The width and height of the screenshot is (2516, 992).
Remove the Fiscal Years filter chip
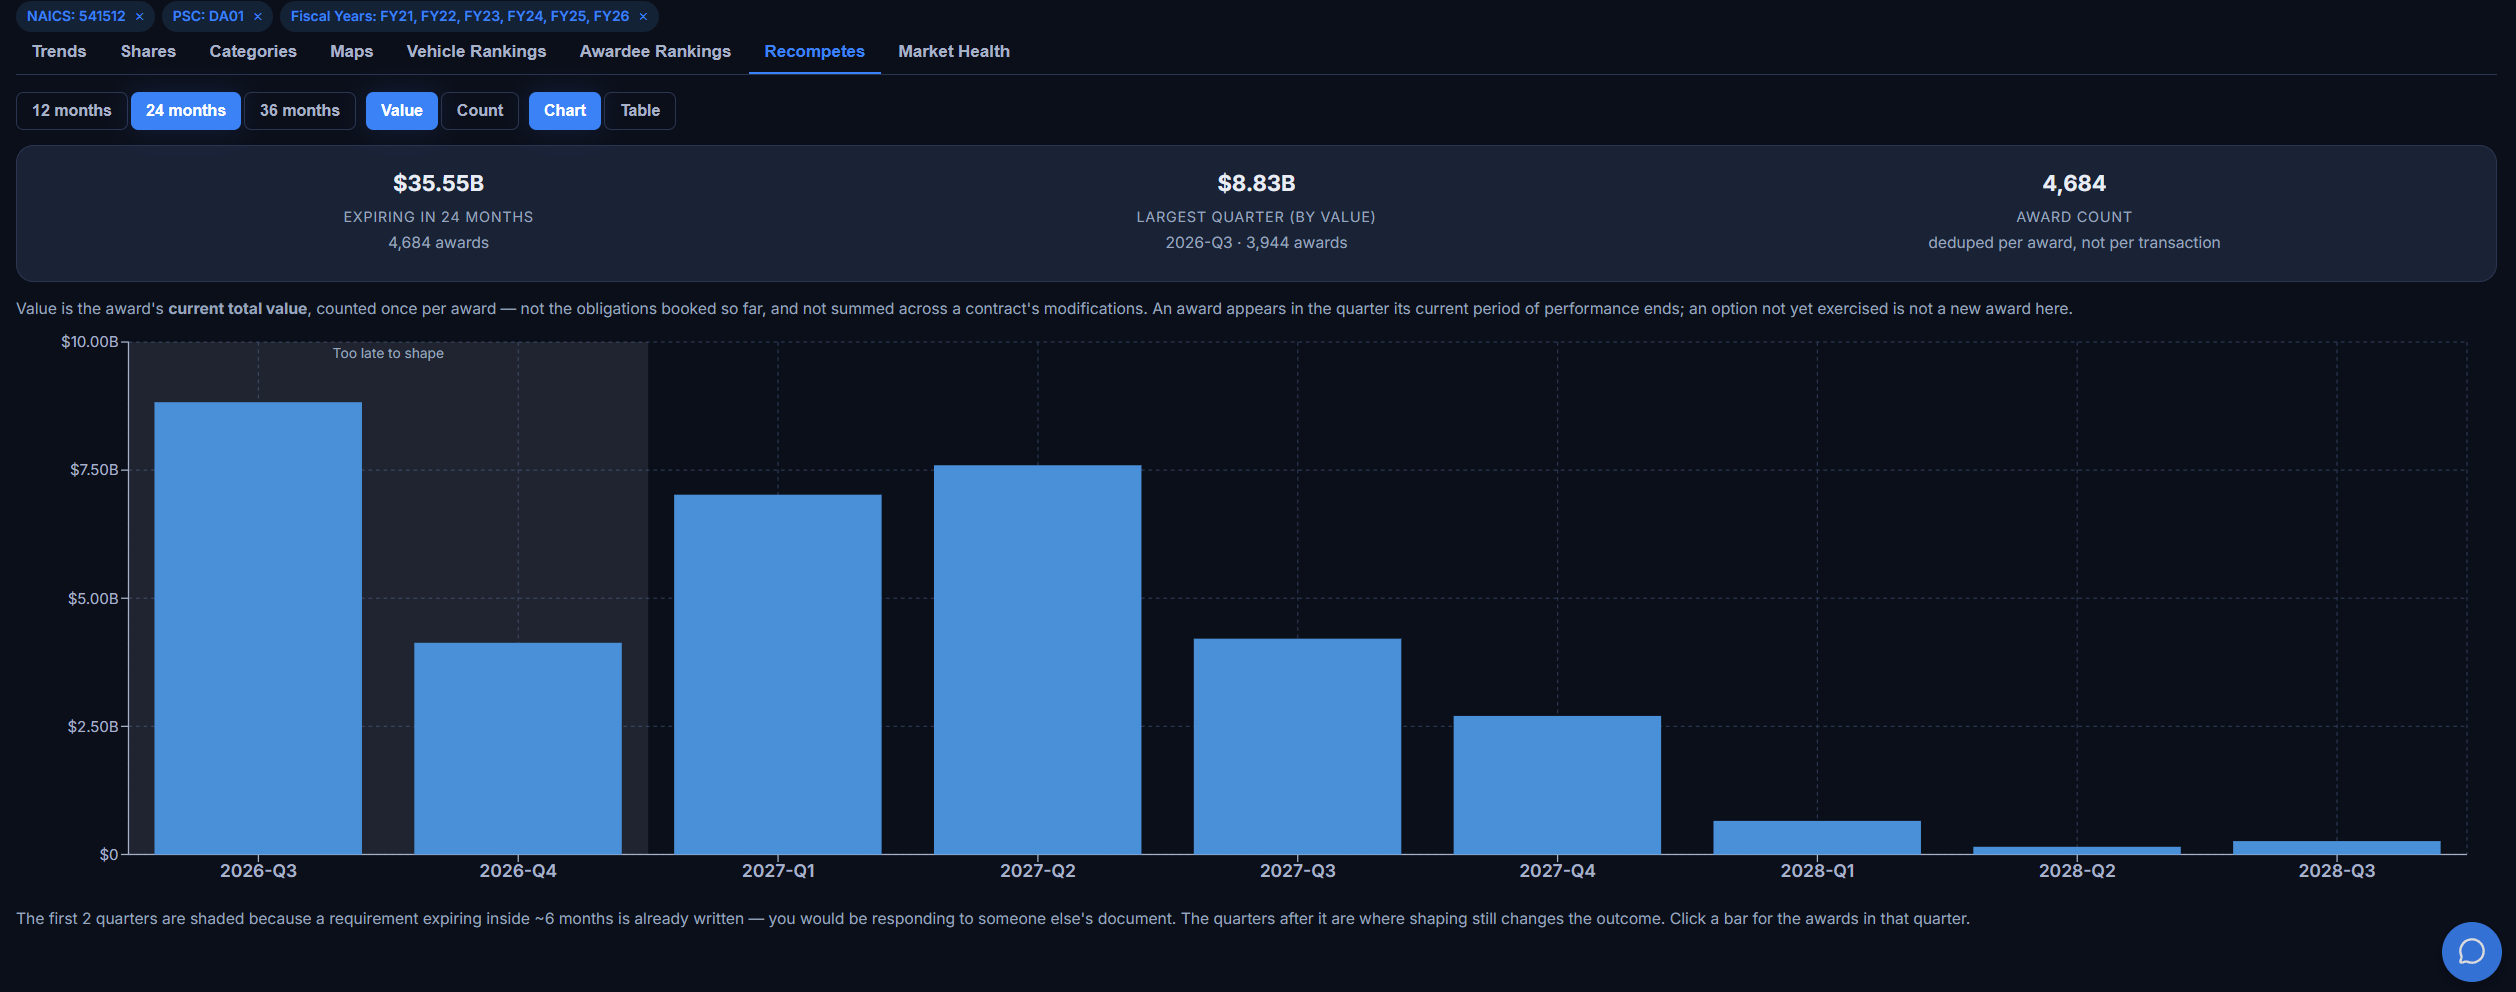tap(643, 17)
